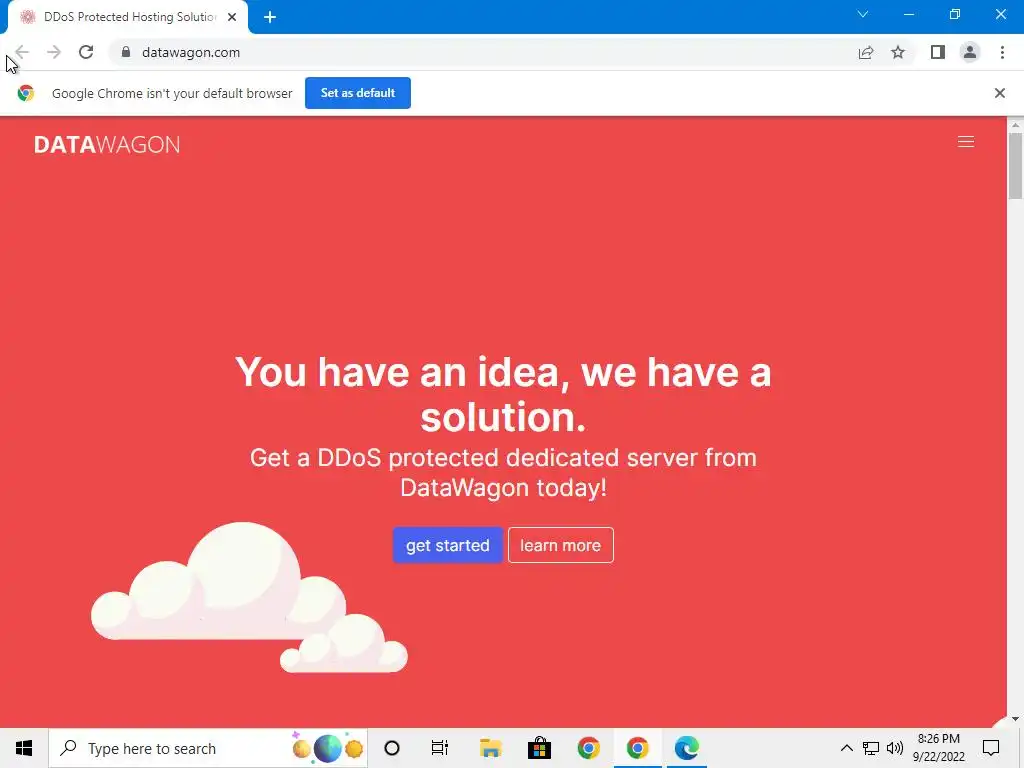Reload the datawagon.com page

[86, 52]
